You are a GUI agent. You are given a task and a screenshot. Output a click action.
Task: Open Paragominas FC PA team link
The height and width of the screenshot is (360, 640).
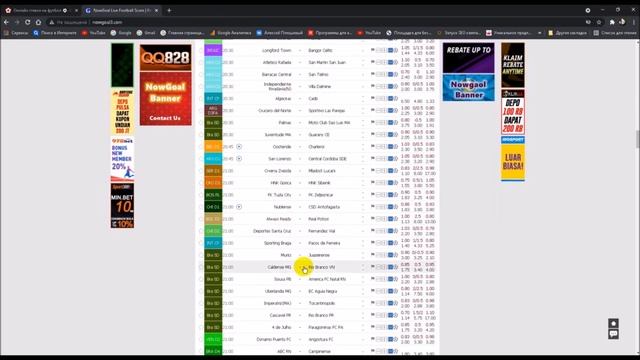(326, 327)
